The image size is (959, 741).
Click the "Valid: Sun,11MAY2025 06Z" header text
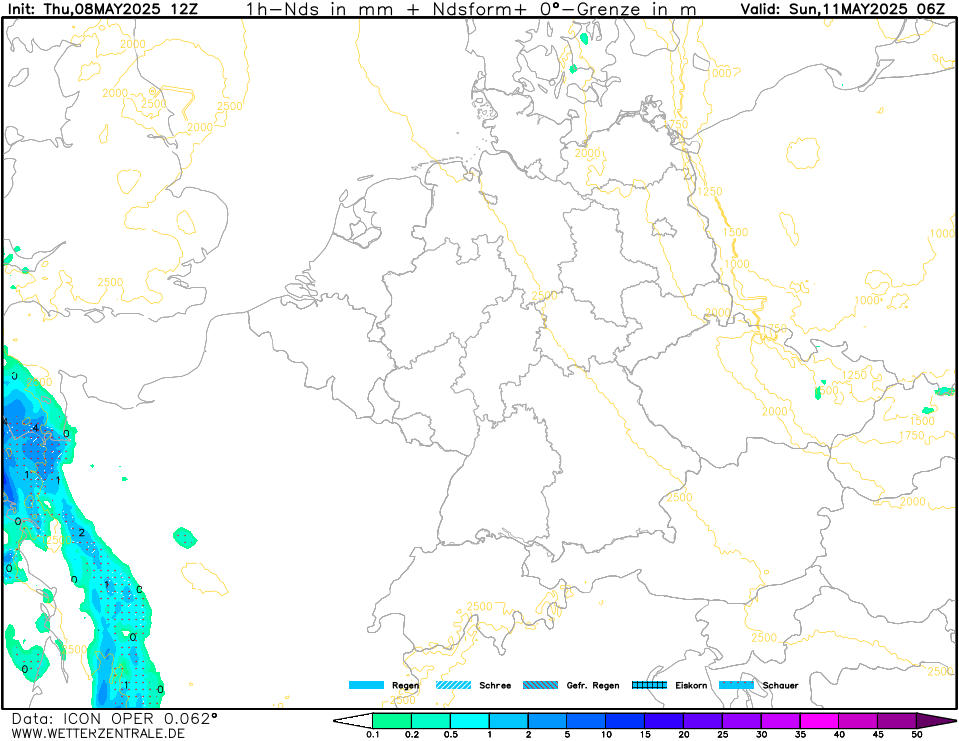point(843,9)
